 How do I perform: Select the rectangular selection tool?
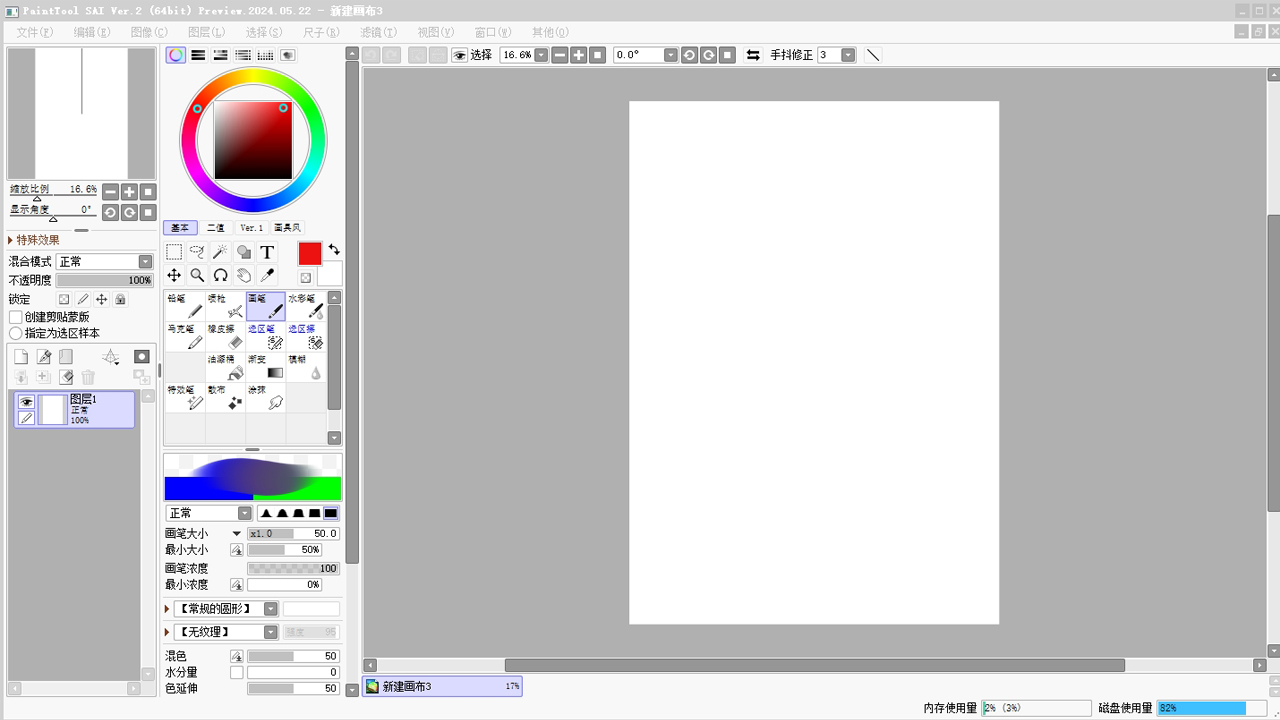(174, 252)
